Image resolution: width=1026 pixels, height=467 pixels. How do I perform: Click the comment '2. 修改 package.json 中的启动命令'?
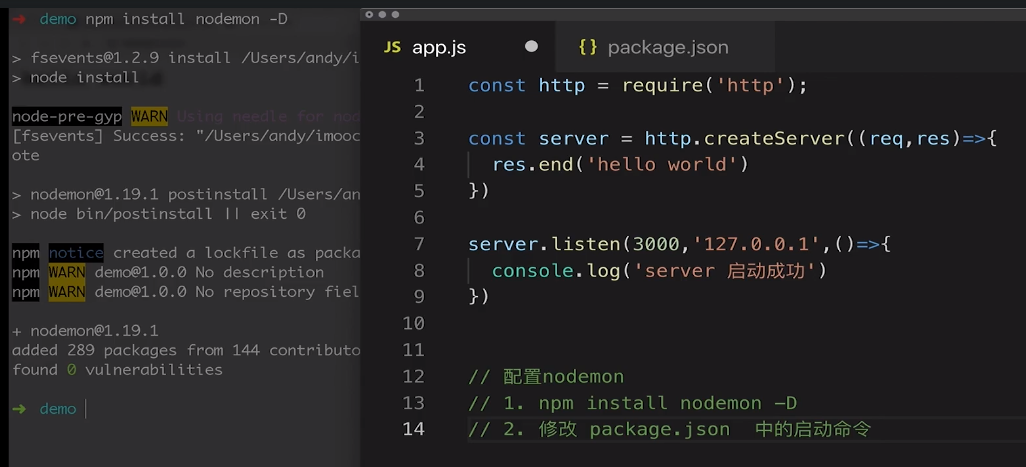click(x=687, y=429)
